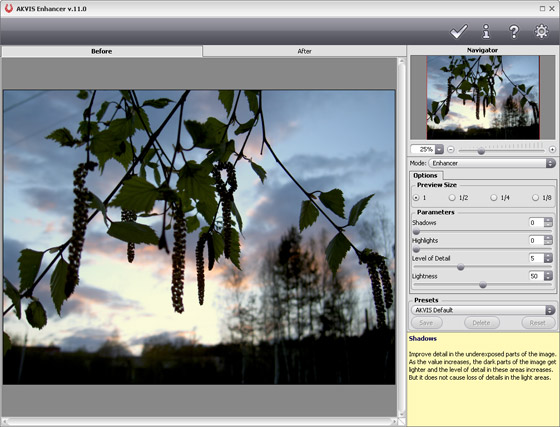The height and width of the screenshot is (427, 560).
Task: Select the Options tab
Action: click(x=425, y=175)
